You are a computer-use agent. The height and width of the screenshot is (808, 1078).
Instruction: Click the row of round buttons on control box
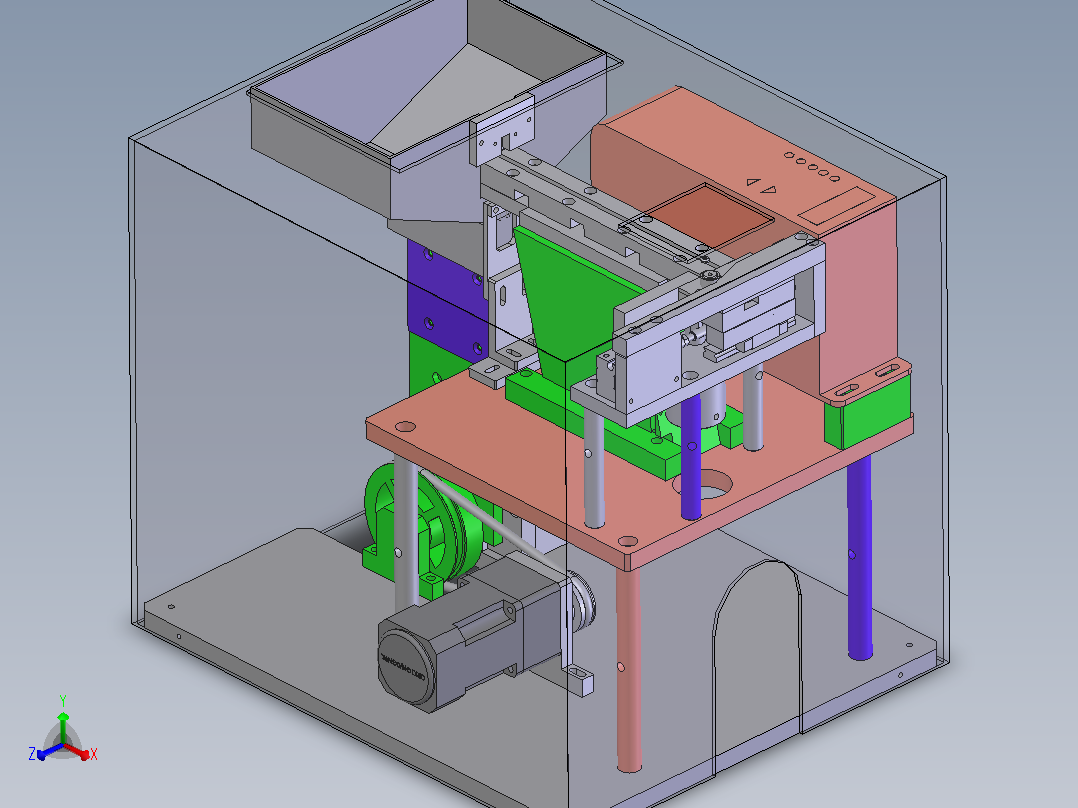[x=812, y=166]
